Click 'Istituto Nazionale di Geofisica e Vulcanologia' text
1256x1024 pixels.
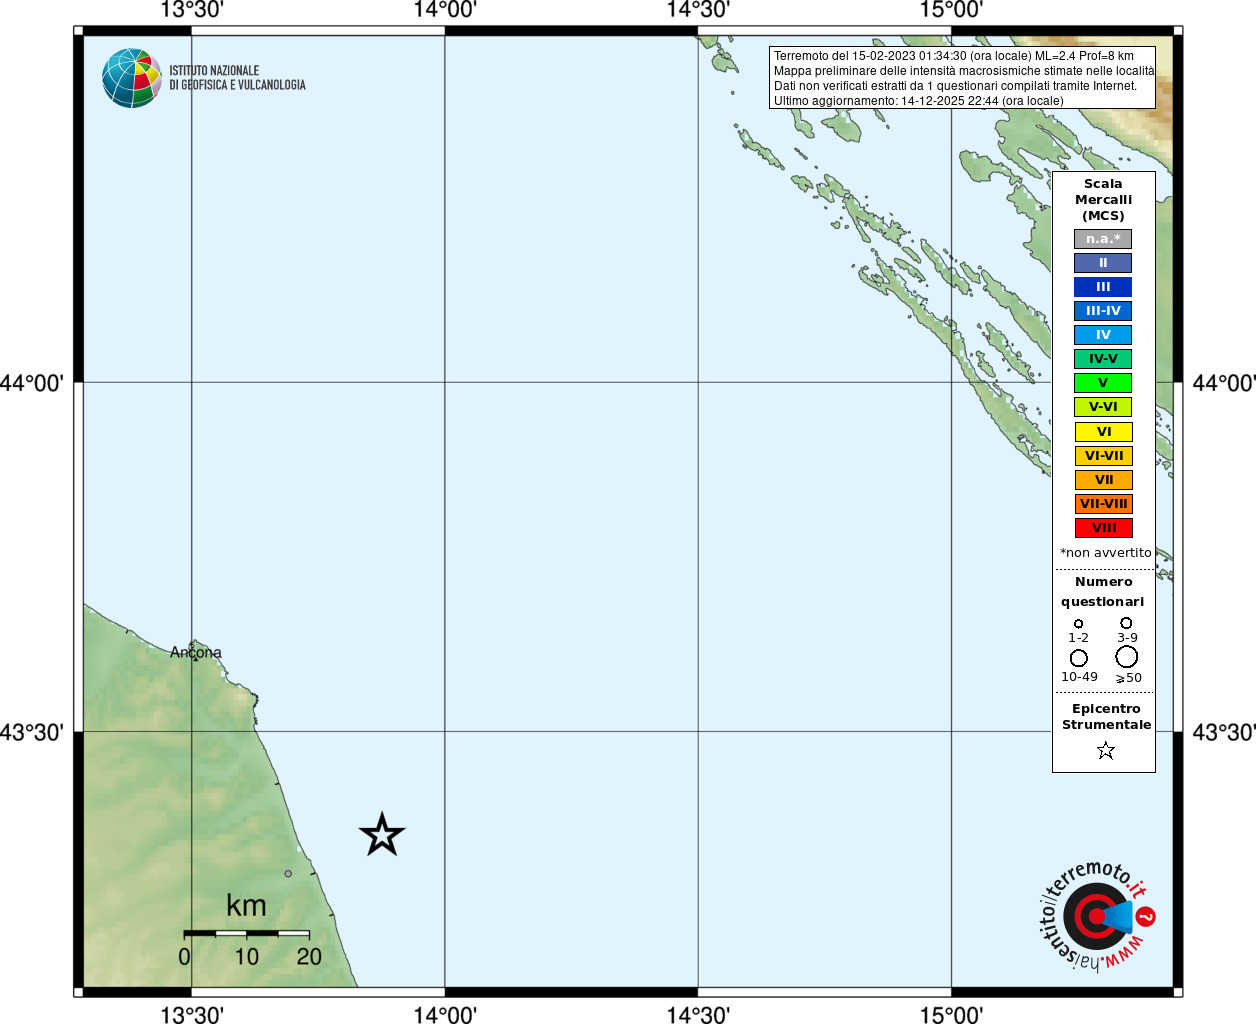pos(237,78)
